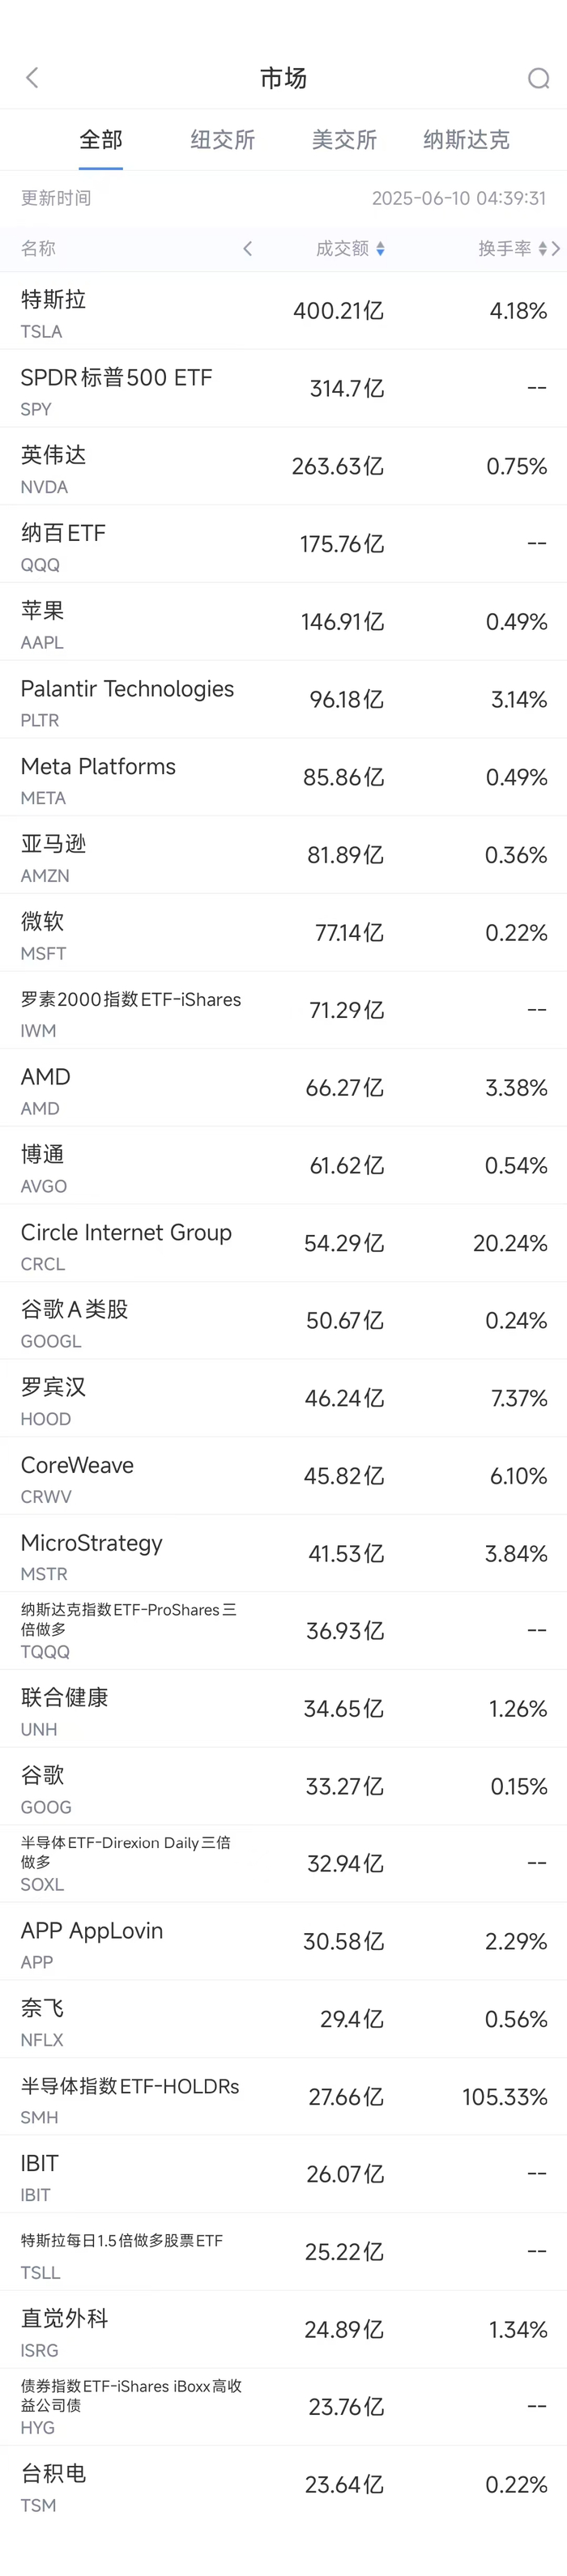Click the 成交额 sort arrow icon
Image resolution: width=567 pixels, height=2576 pixels.
pos(381,248)
